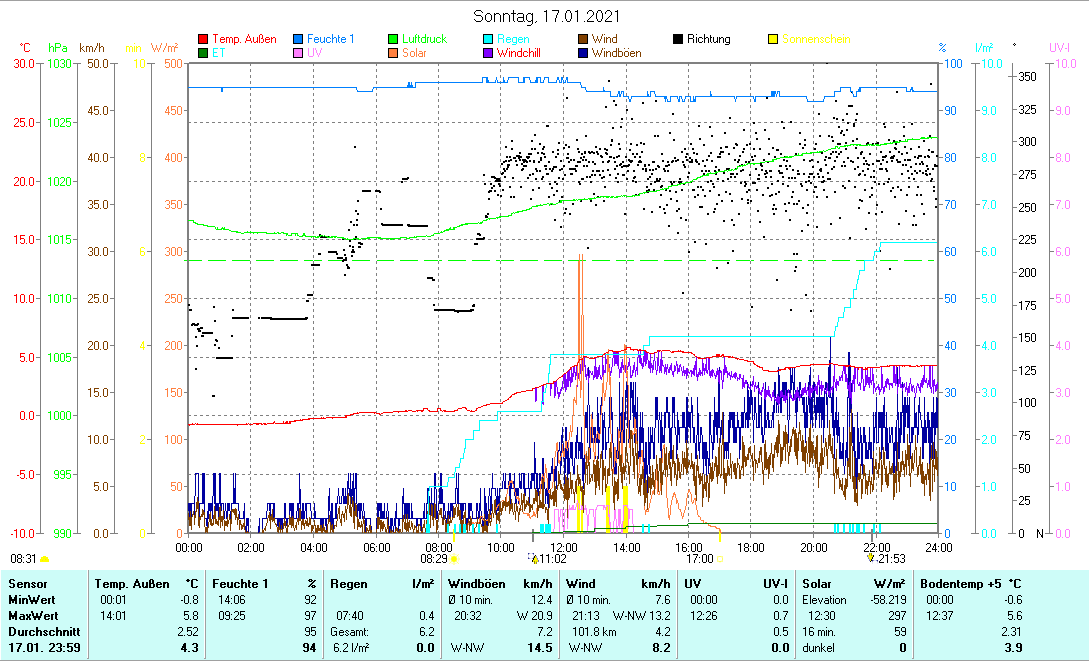The width and height of the screenshot is (1089, 662).
Task: Click the Durchschnitt row label
Action: coord(42,632)
